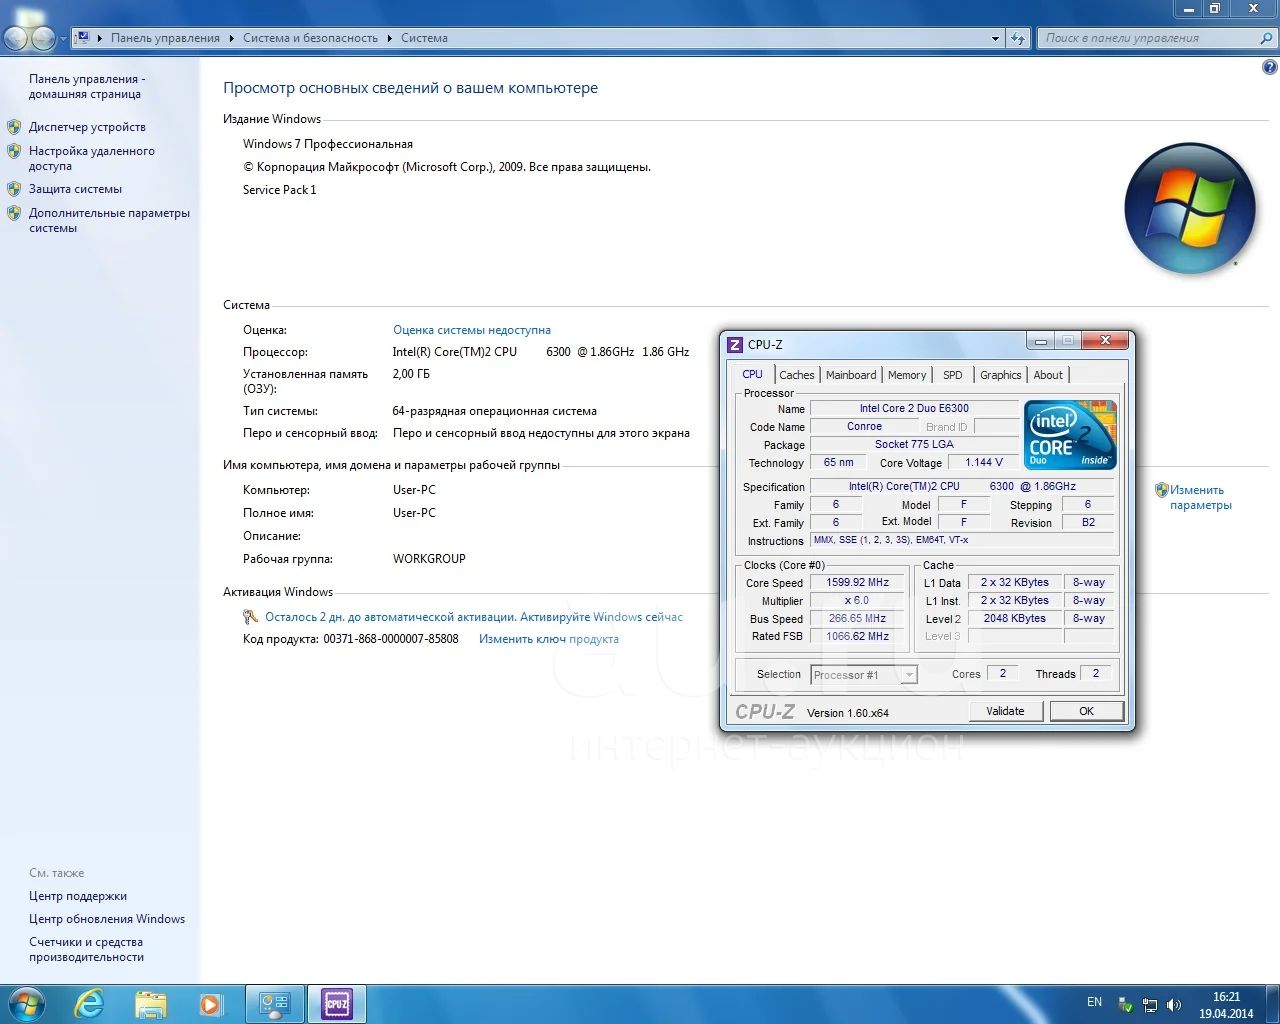Open Advanced system settings link
1280x1024 pixels.
pyautogui.click(x=109, y=220)
